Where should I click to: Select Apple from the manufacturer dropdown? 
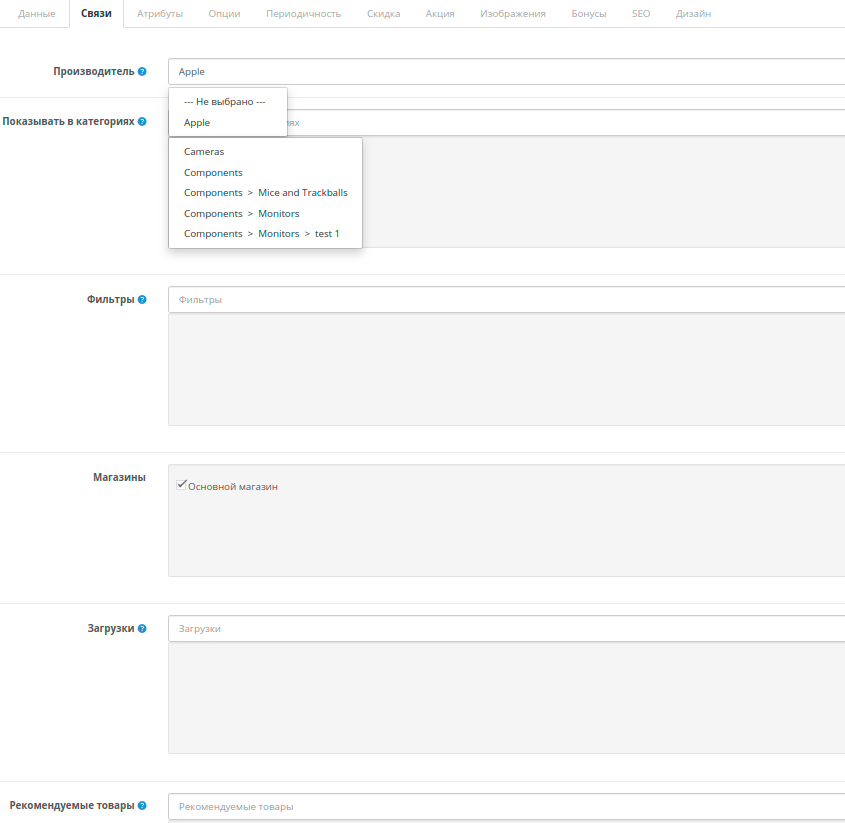(x=196, y=122)
